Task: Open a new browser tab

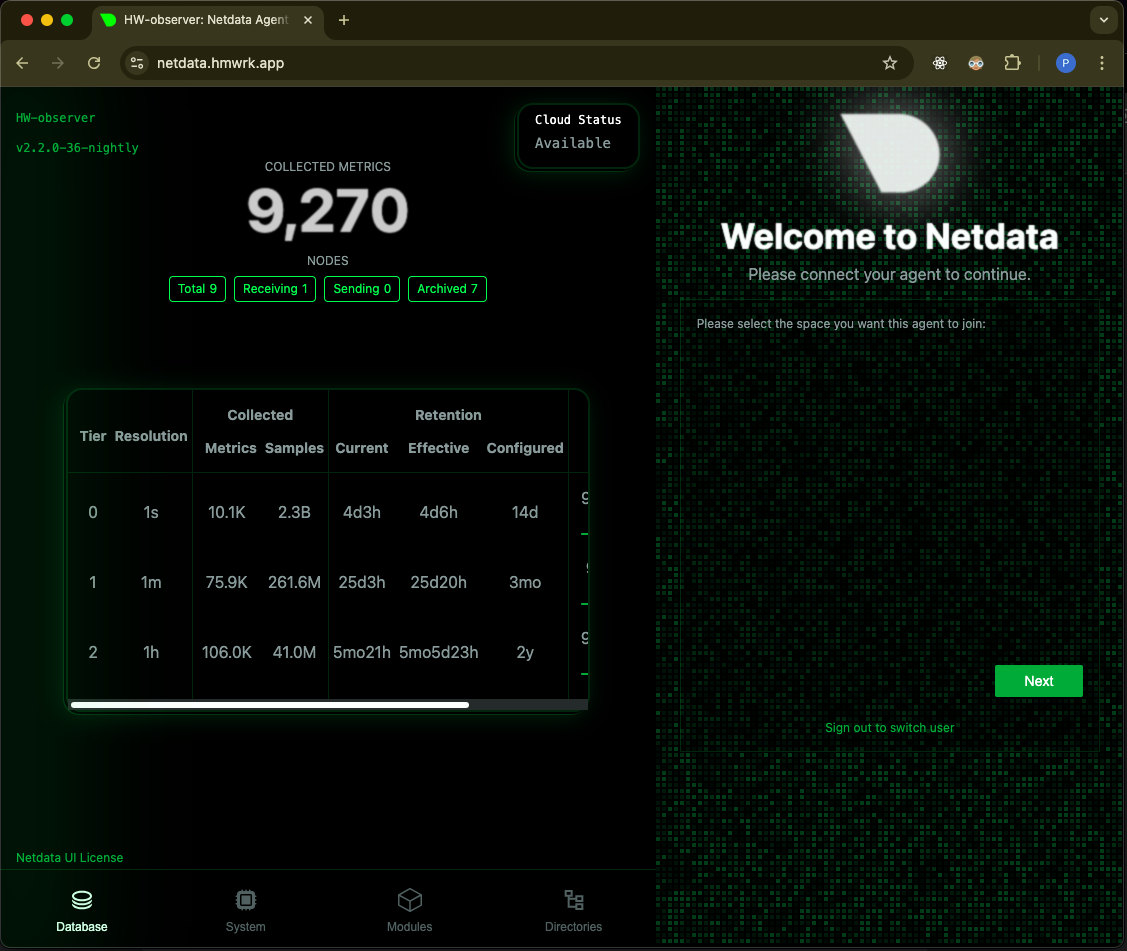Action: (x=344, y=20)
